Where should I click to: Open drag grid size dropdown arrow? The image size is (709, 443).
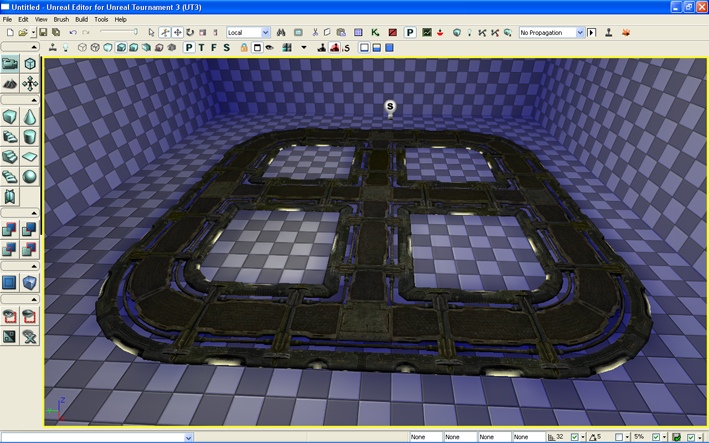582,437
